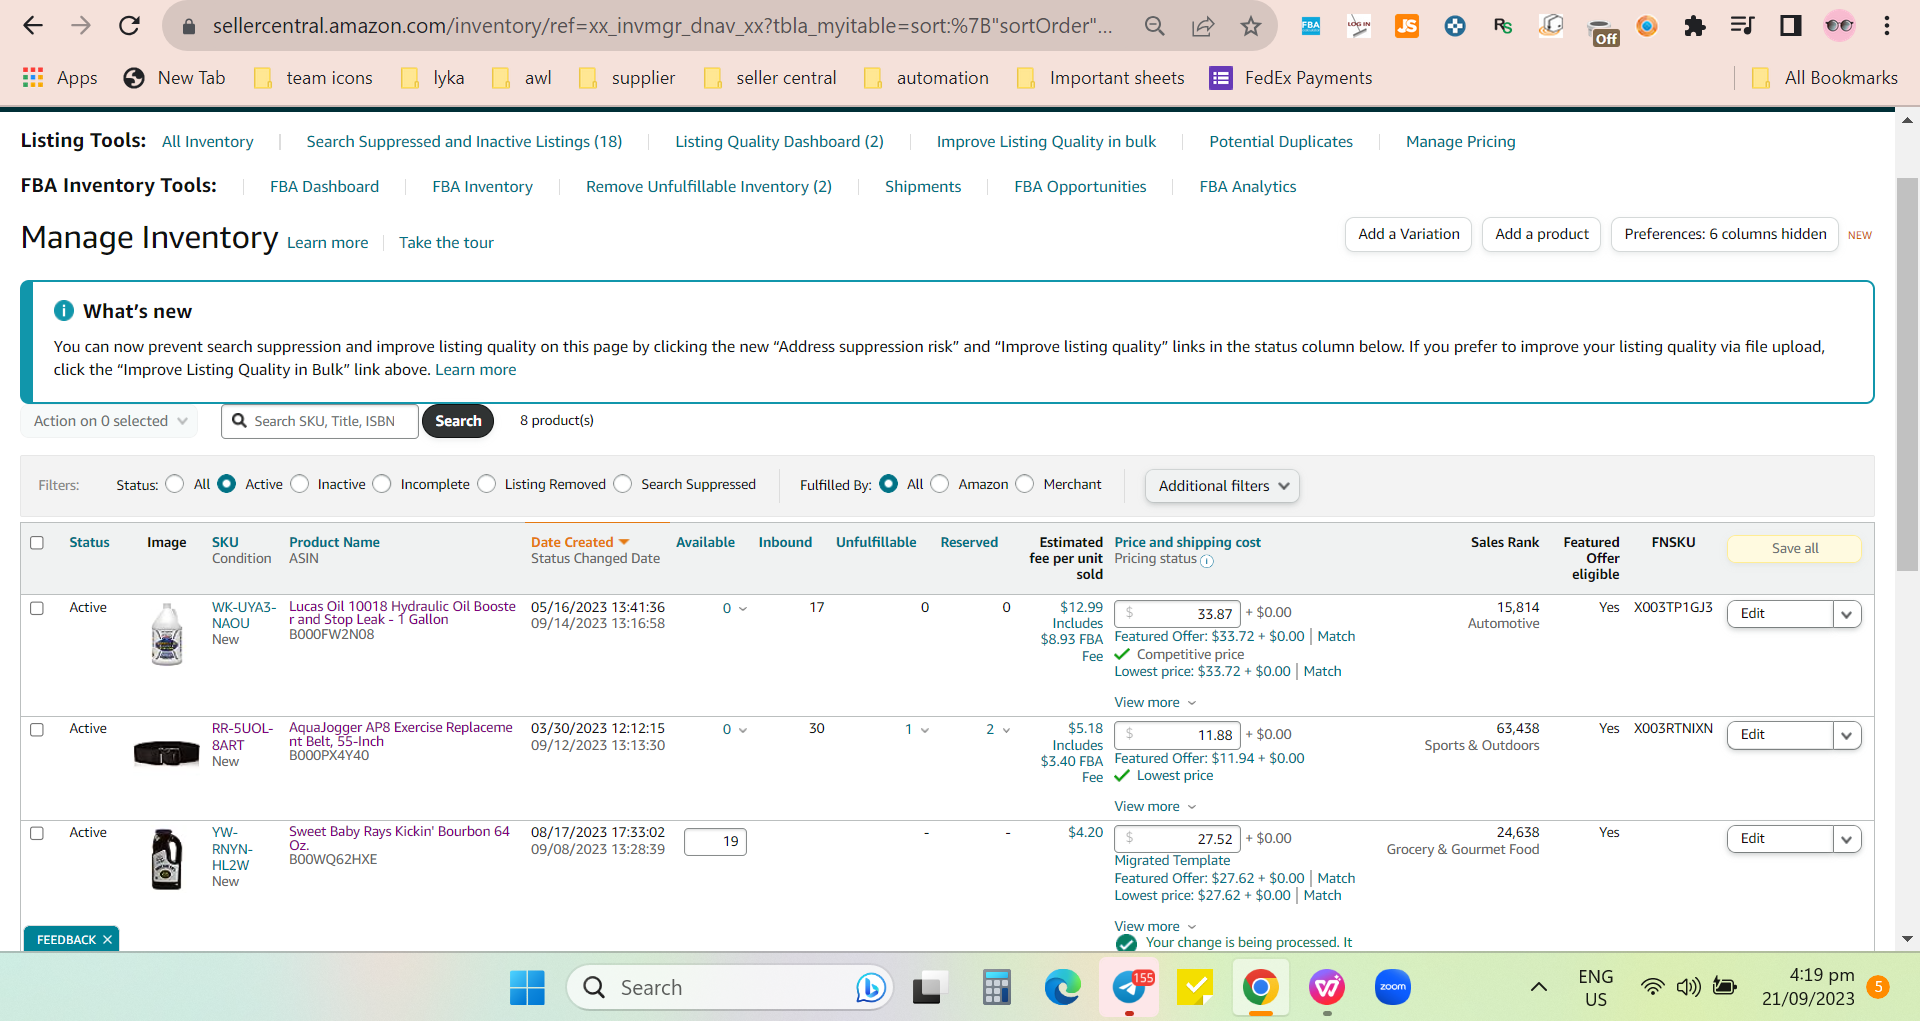Click the Add a Variation button
1920x1021 pixels.
(x=1408, y=234)
